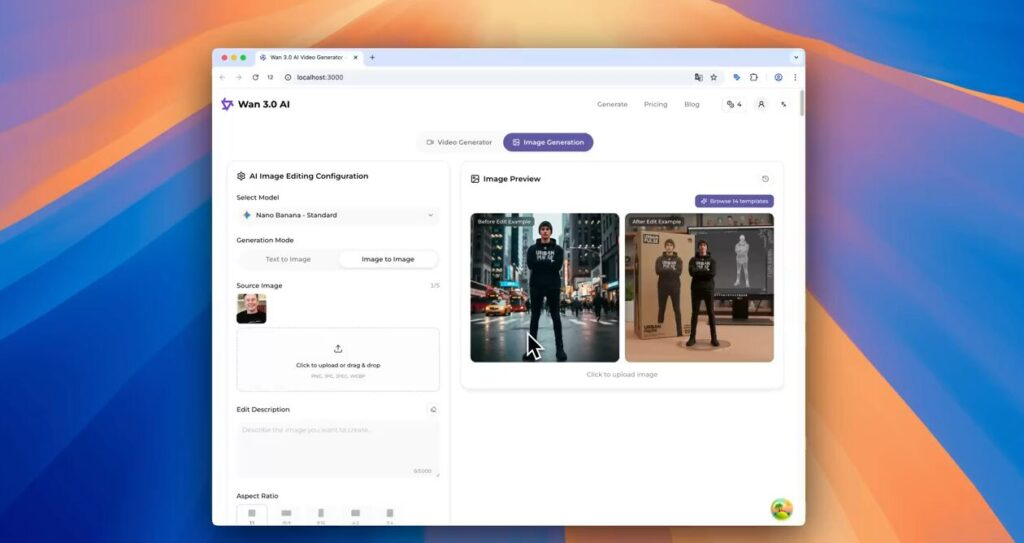Open the Generate nav link
The image size is (1024, 543).
pos(612,105)
